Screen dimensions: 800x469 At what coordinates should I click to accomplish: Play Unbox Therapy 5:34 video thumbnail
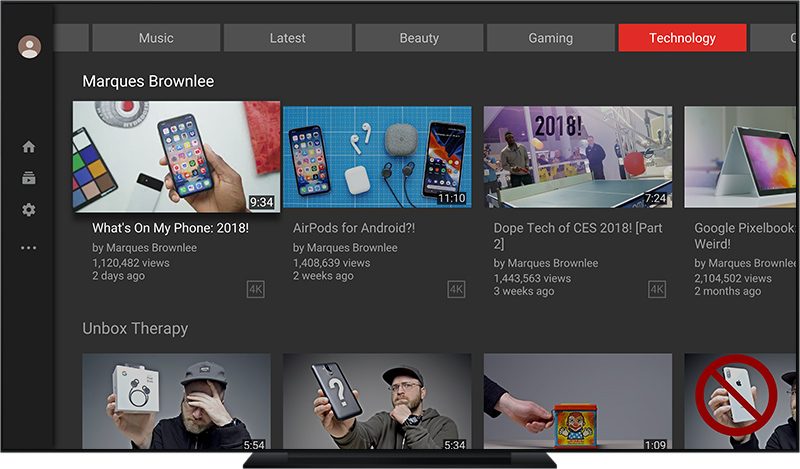(x=377, y=402)
